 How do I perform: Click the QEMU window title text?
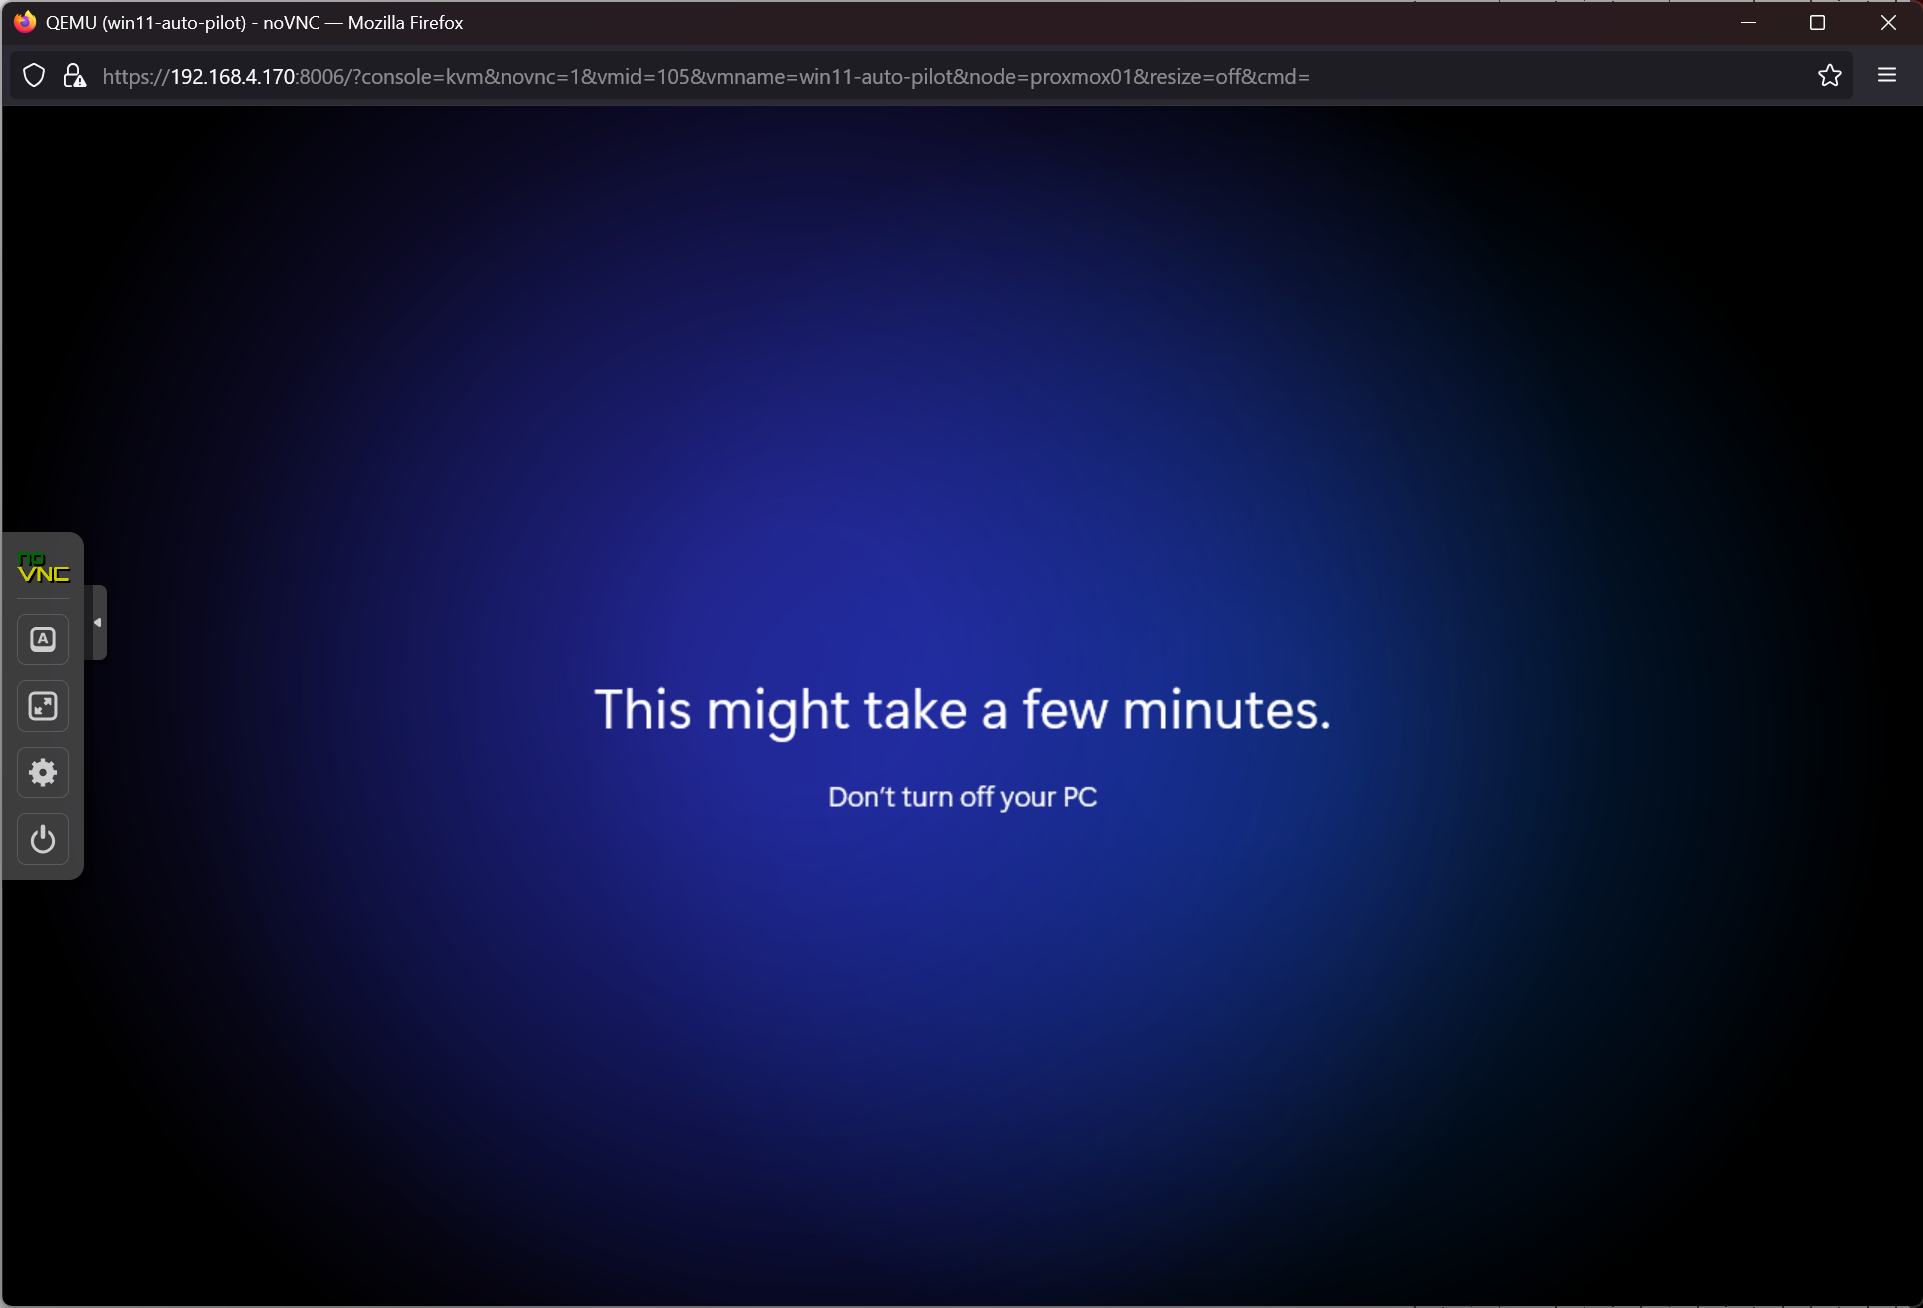point(254,22)
